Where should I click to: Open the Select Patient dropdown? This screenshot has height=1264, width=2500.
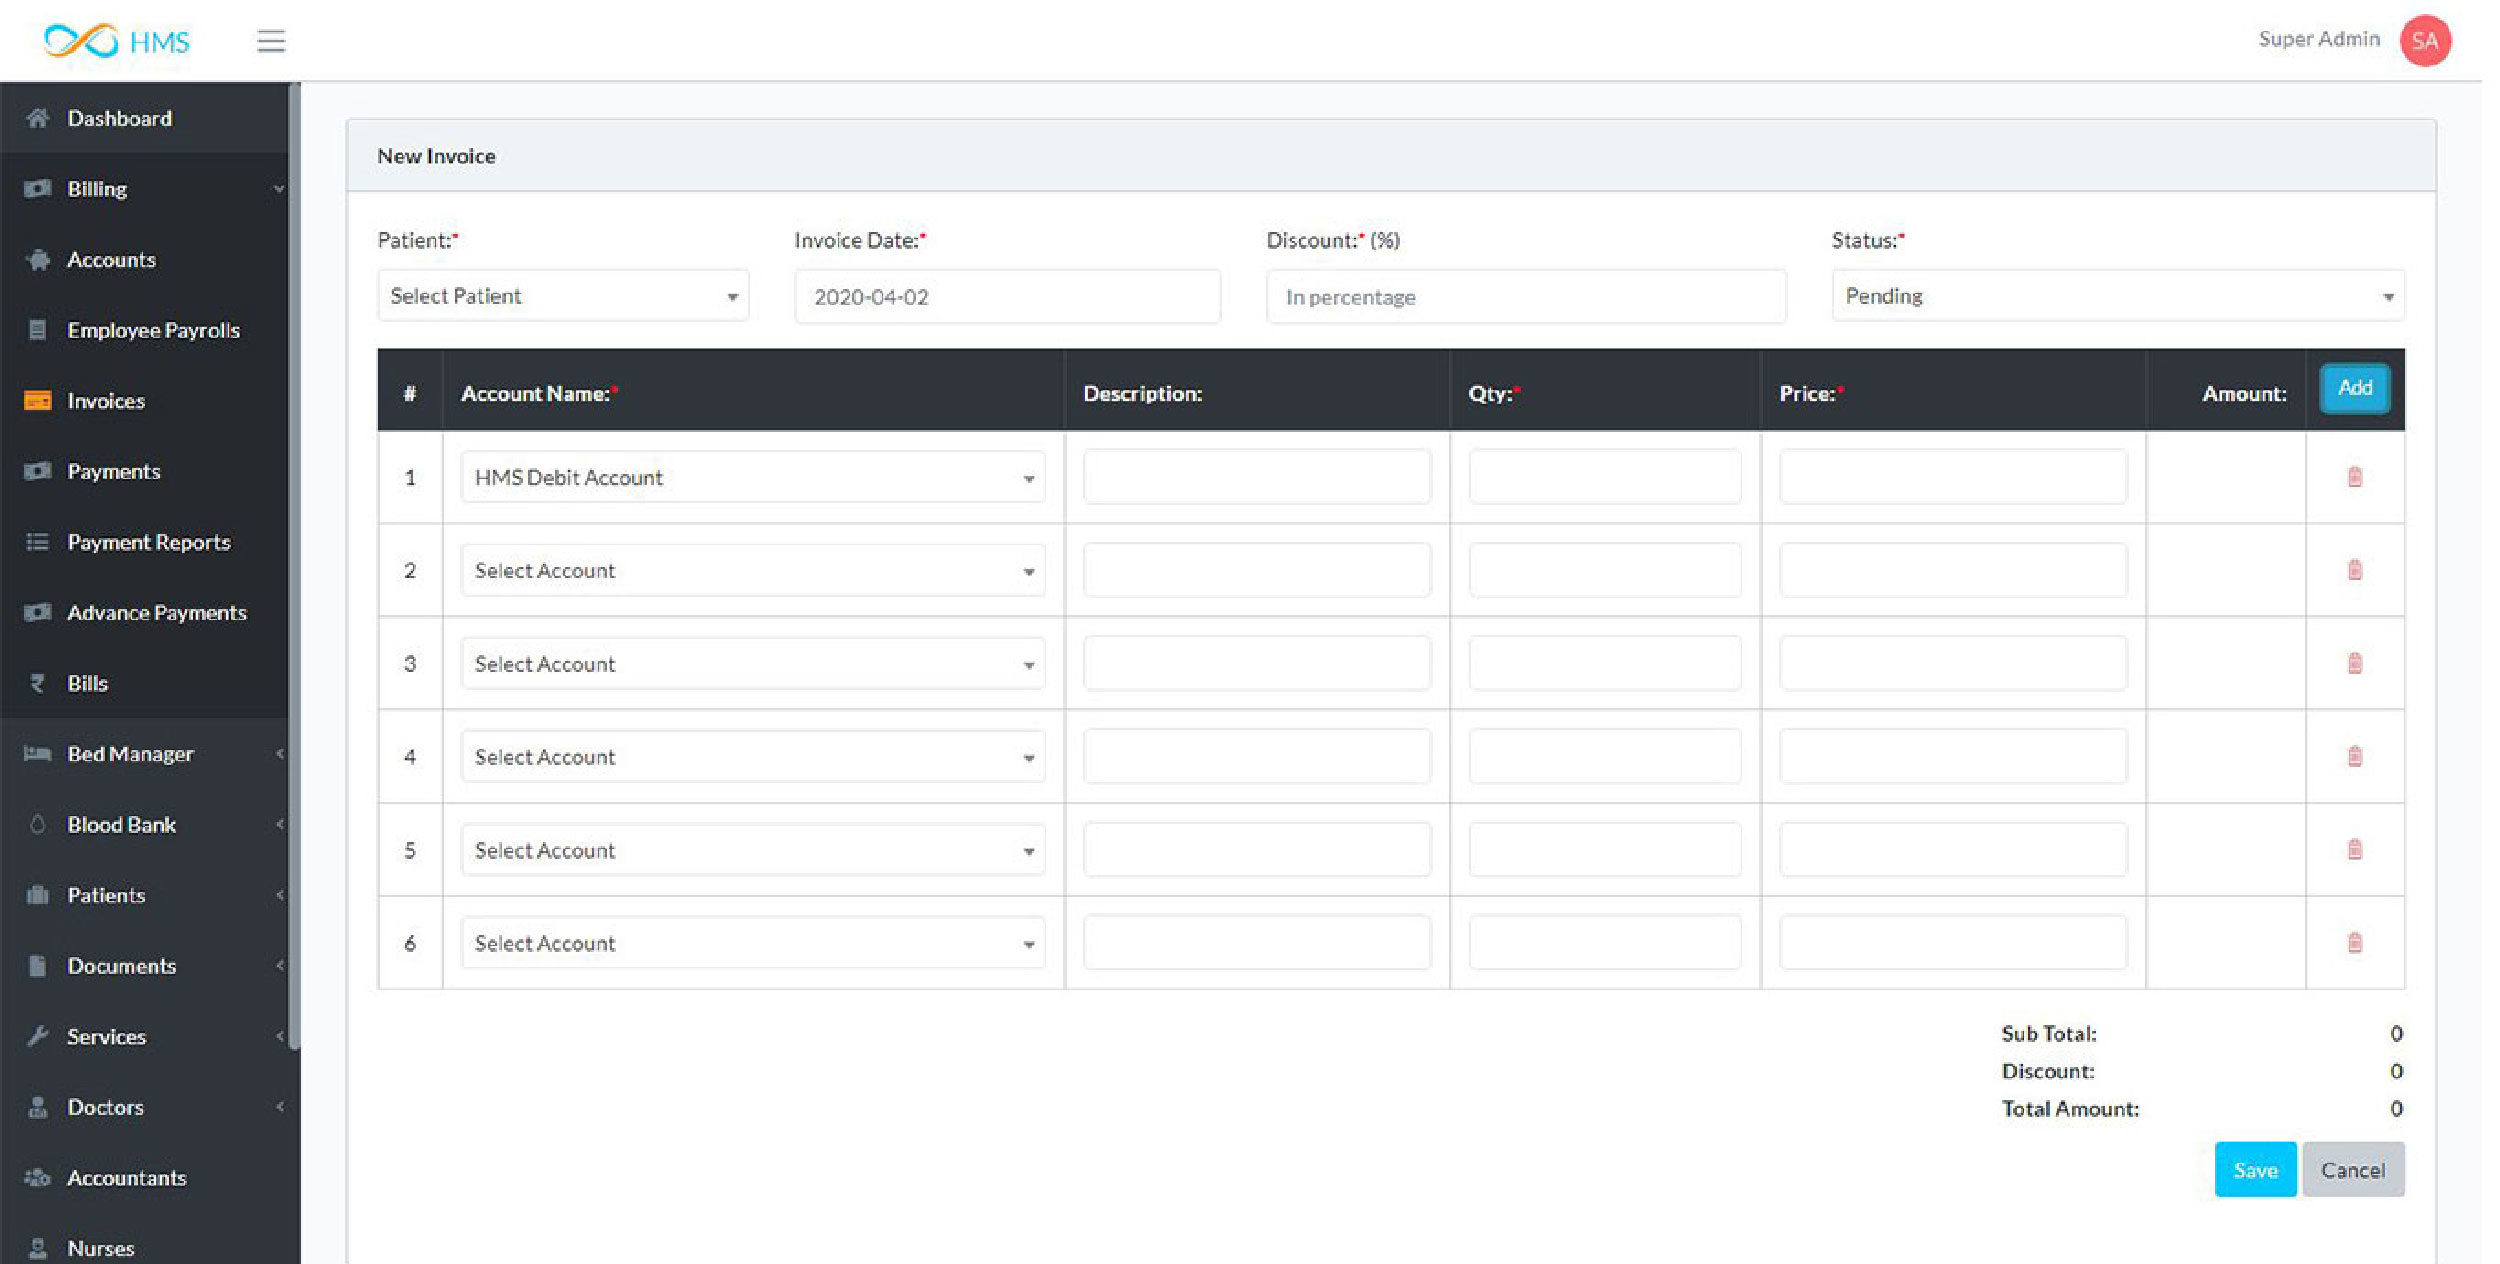click(x=563, y=296)
